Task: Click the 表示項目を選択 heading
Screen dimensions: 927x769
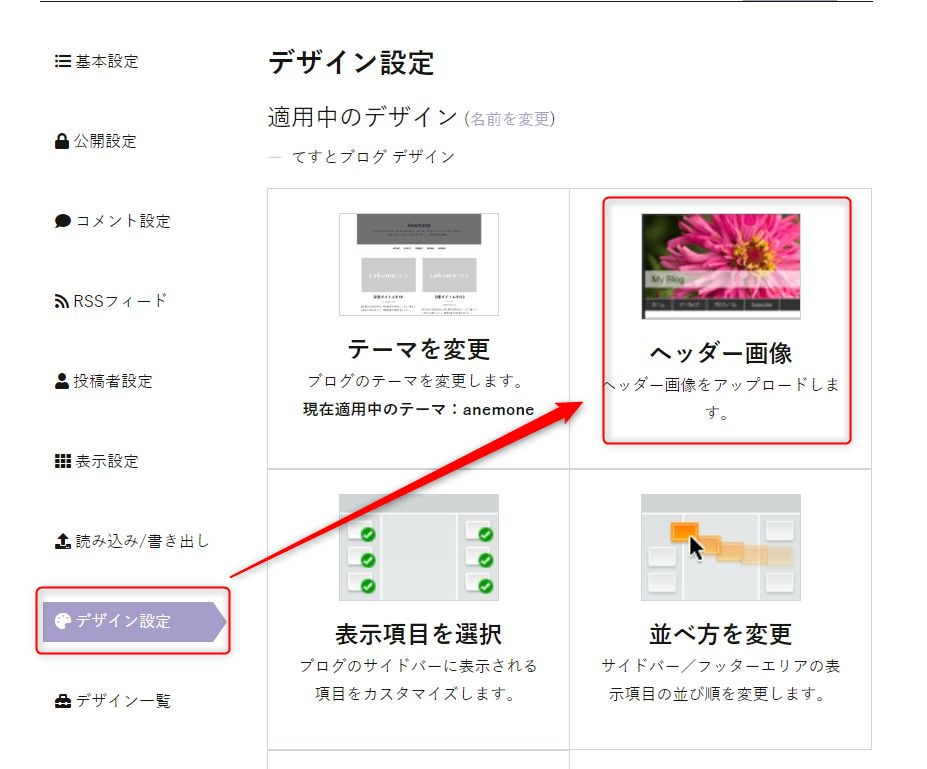Action: click(419, 634)
